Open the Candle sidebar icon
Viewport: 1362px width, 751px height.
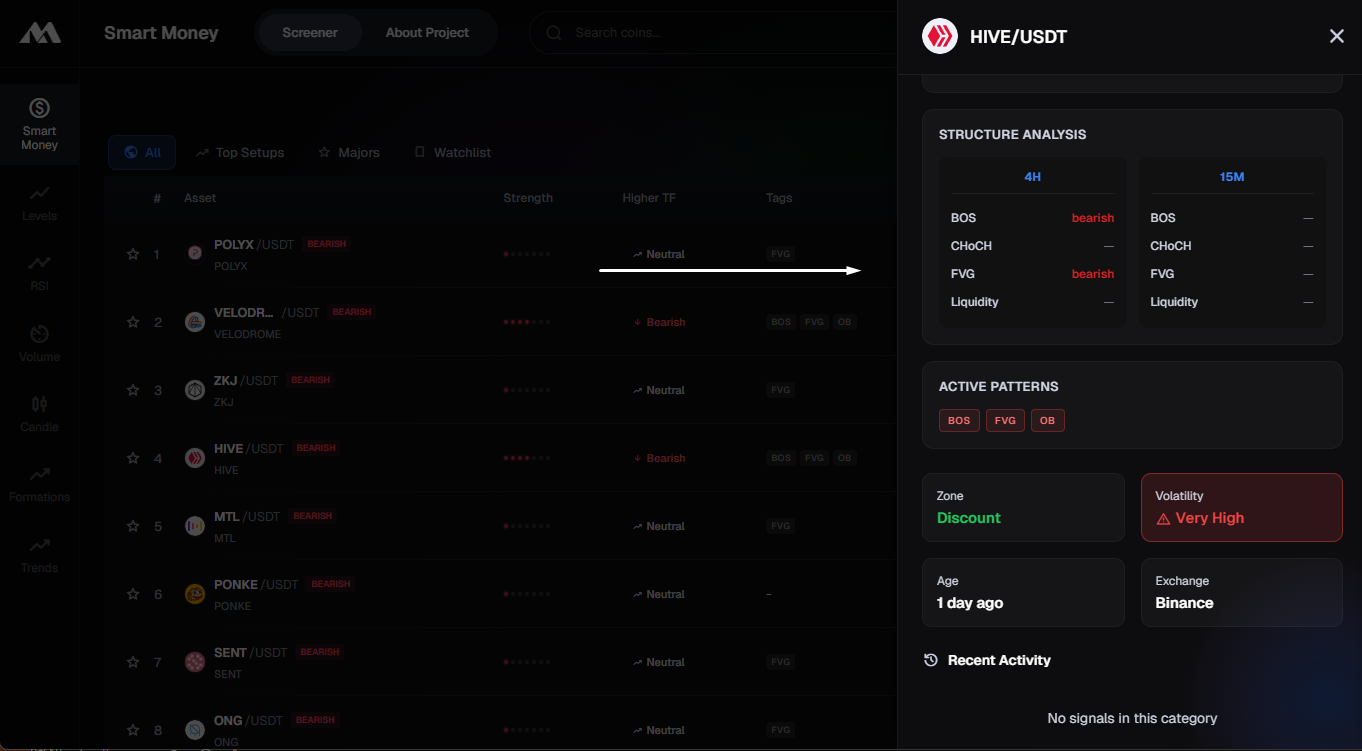tap(39, 414)
